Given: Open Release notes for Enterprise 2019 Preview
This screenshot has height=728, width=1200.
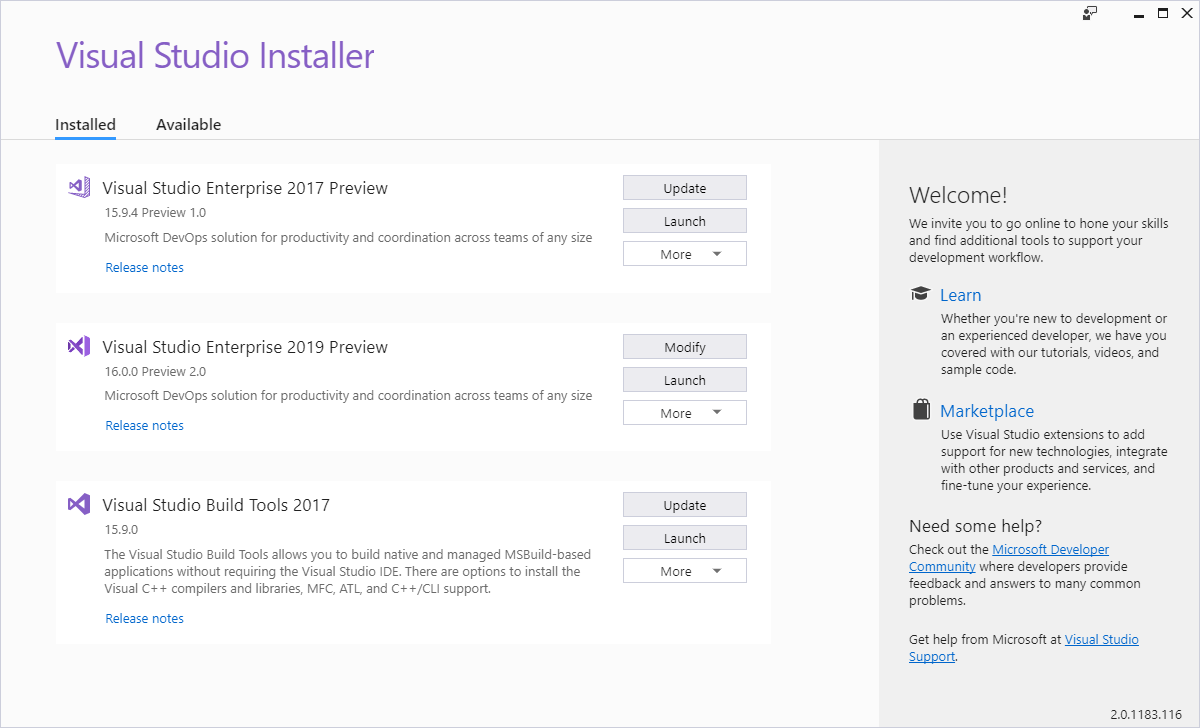Looking at the screenshot, I should [144, 425].
